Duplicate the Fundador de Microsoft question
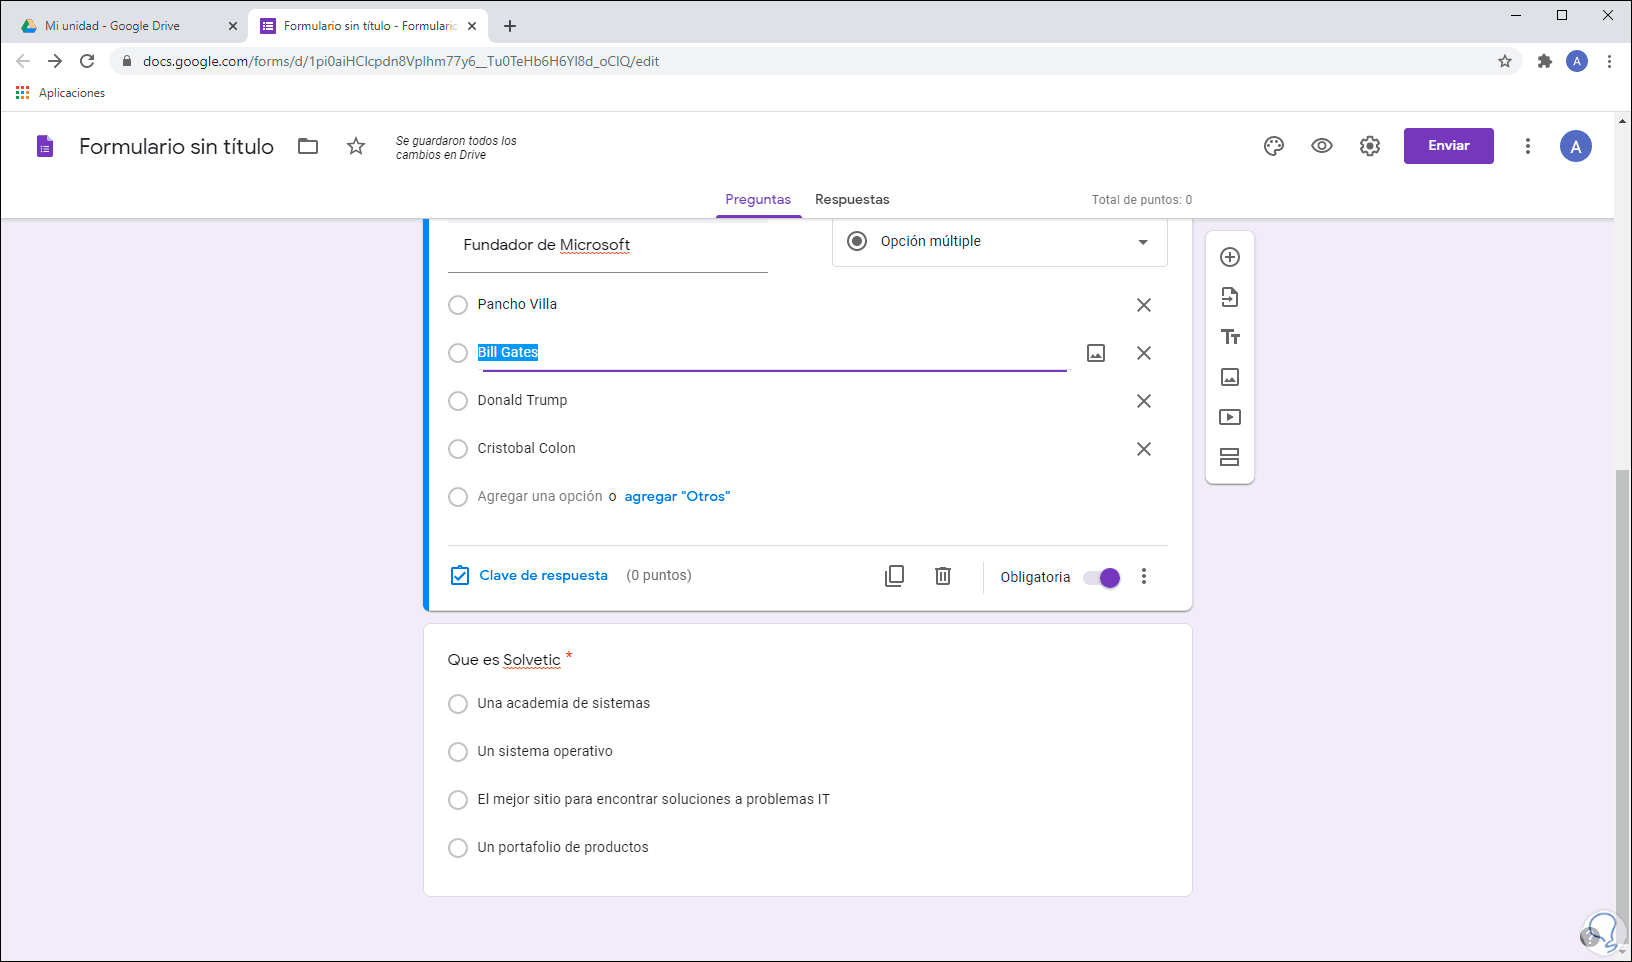 (x=895, y=576)
